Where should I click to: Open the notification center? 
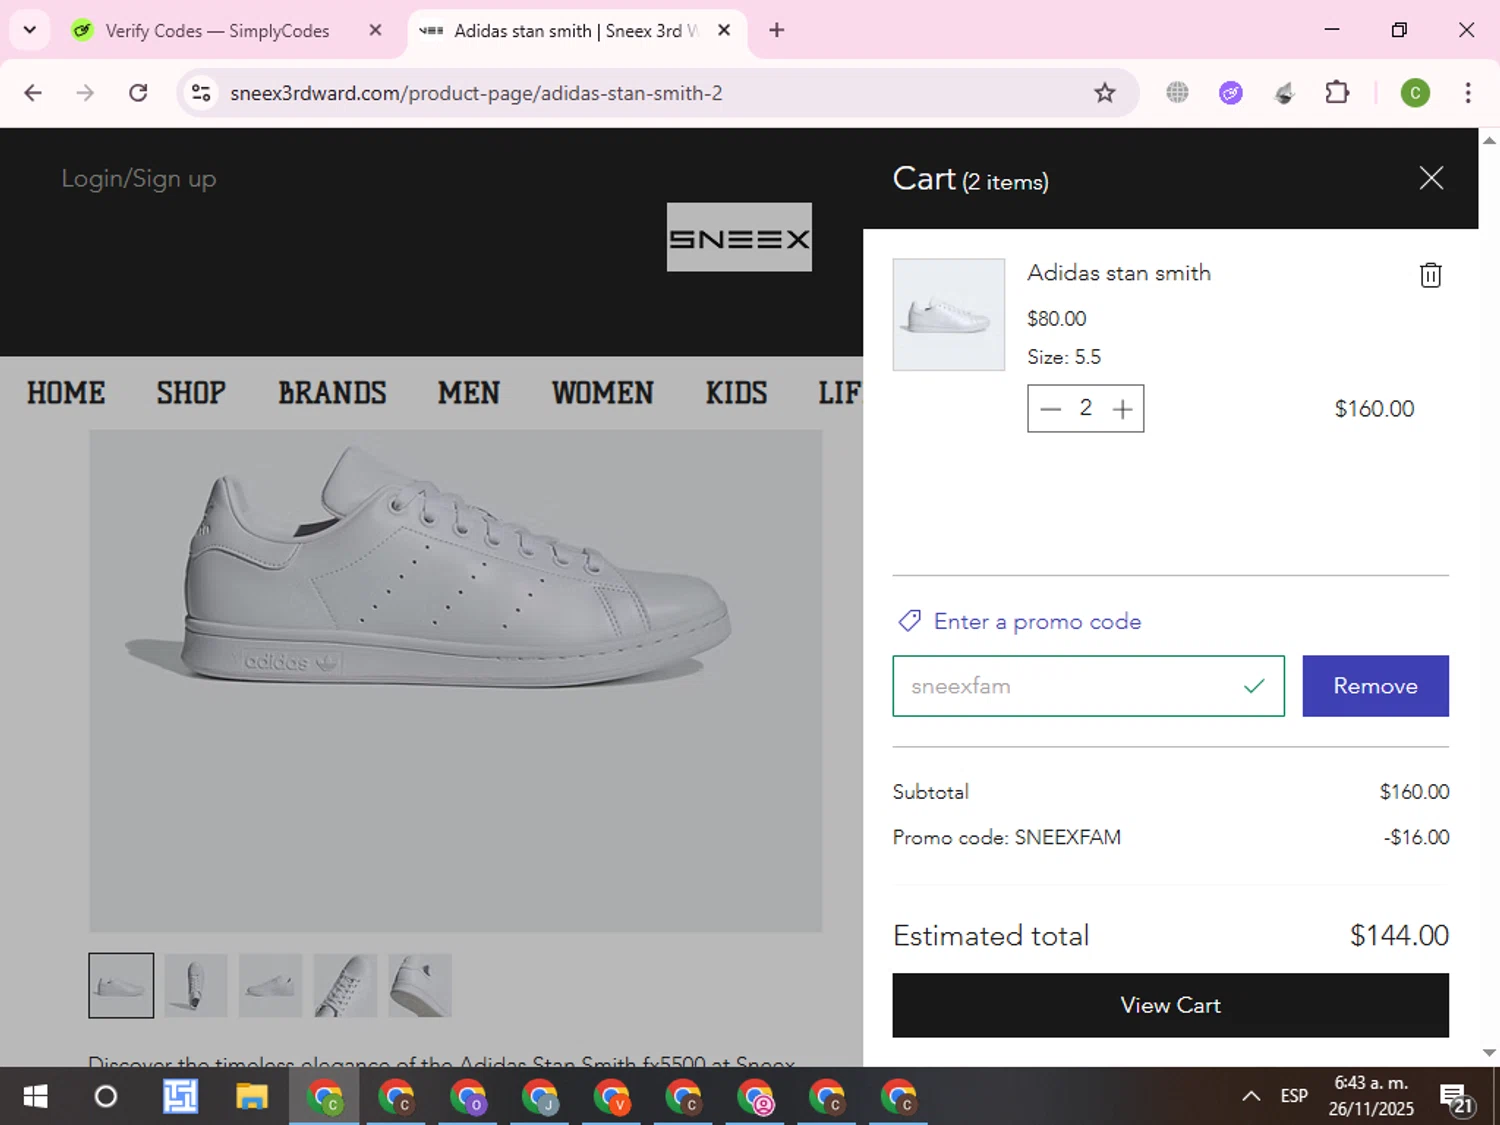click(1457, 1098)
